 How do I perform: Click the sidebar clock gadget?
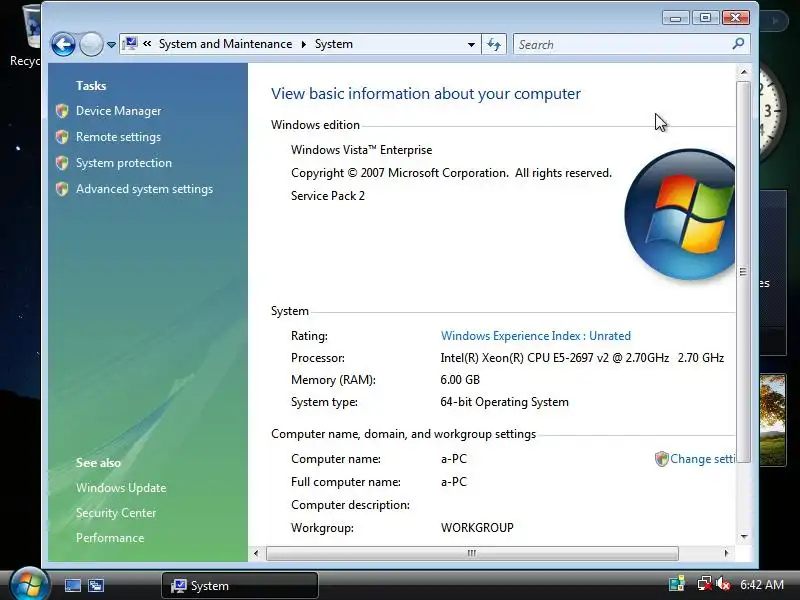click(x=770, y=112)
